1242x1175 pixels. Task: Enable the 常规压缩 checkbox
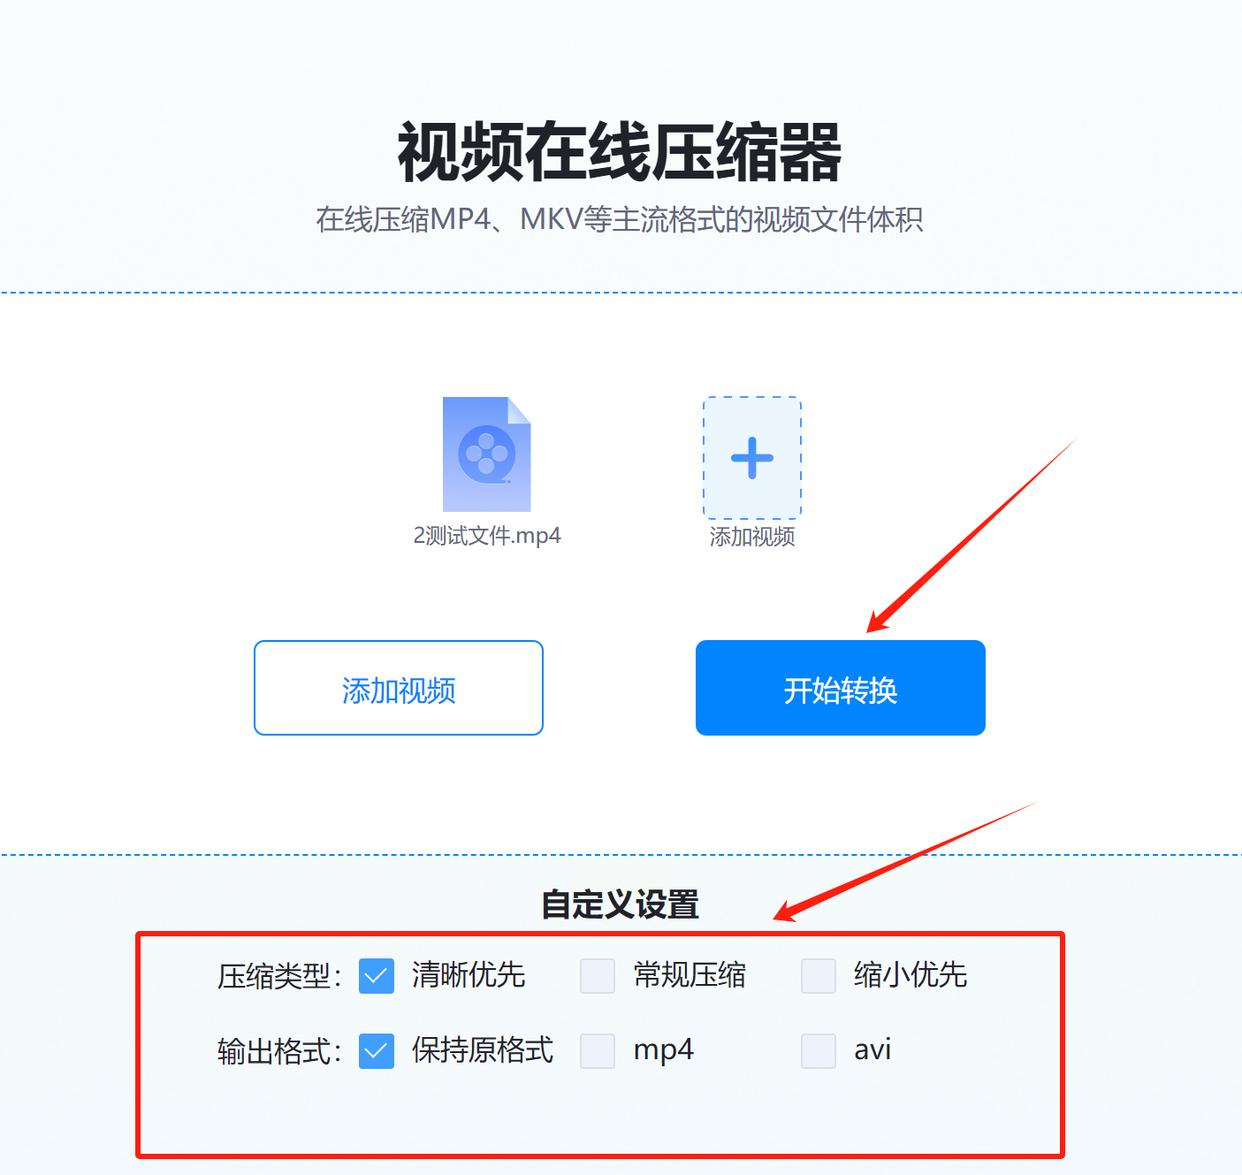597,976
